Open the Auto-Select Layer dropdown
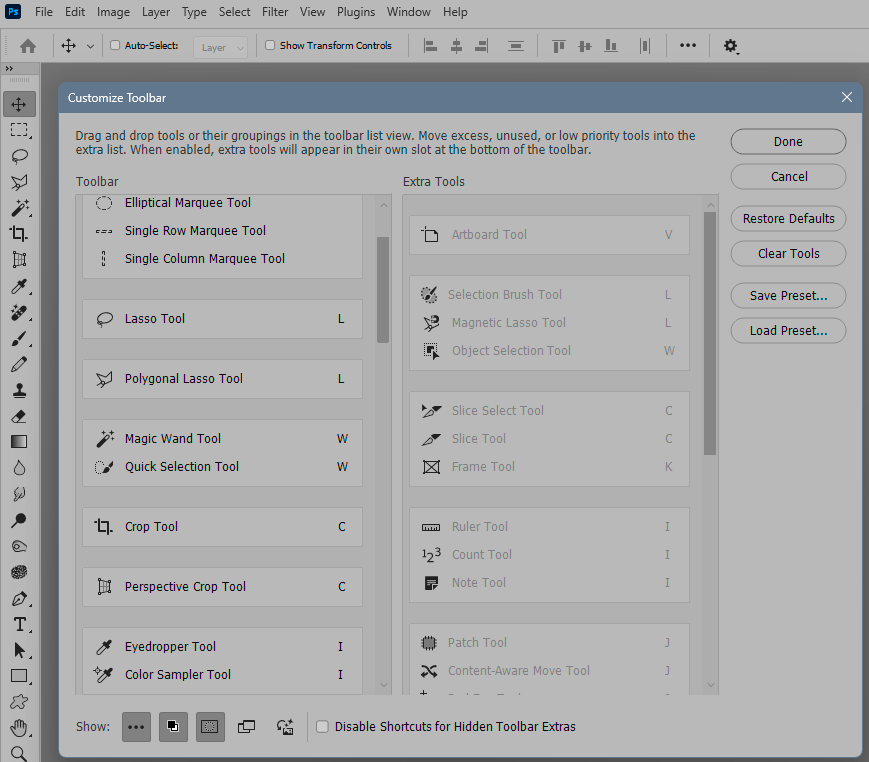This screenshot has height=762, width=869. pos(221,48)
